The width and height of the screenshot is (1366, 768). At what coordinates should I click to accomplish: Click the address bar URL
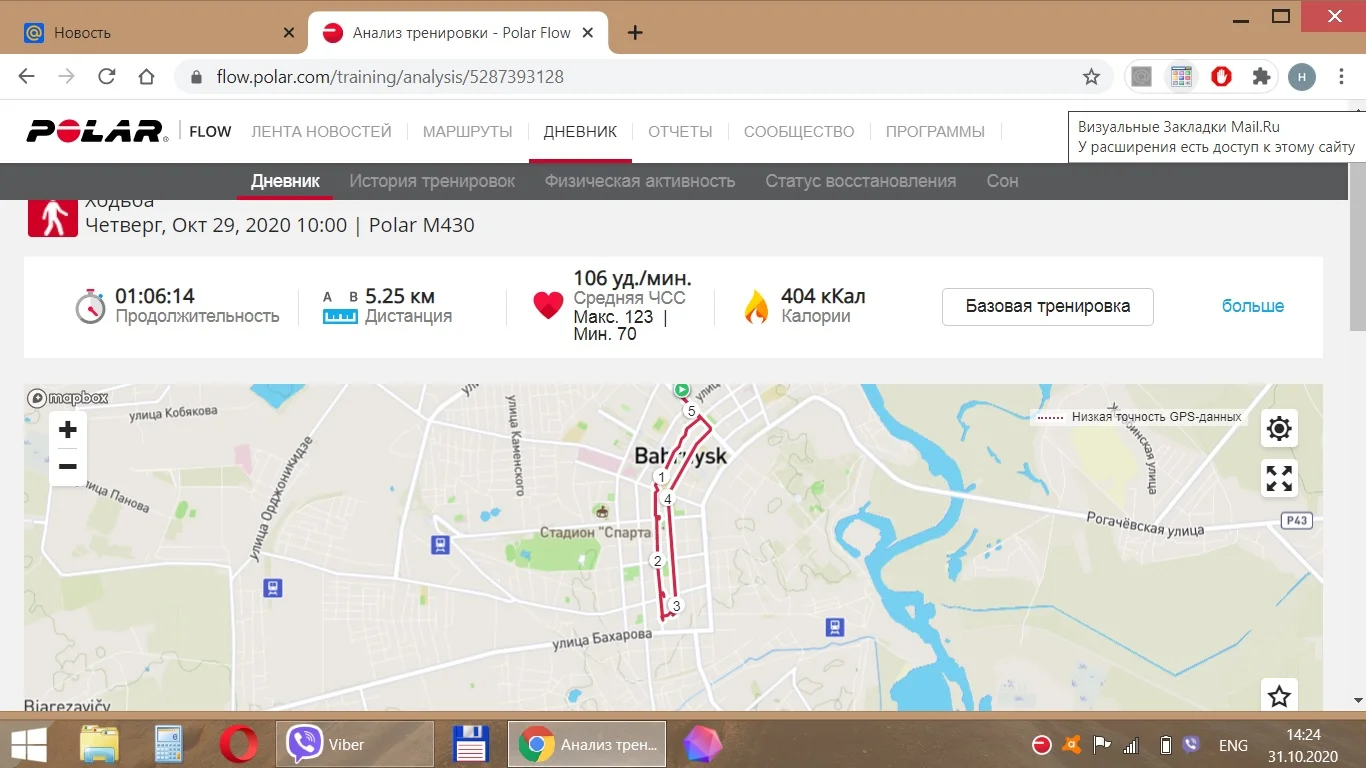click(390, 77)
